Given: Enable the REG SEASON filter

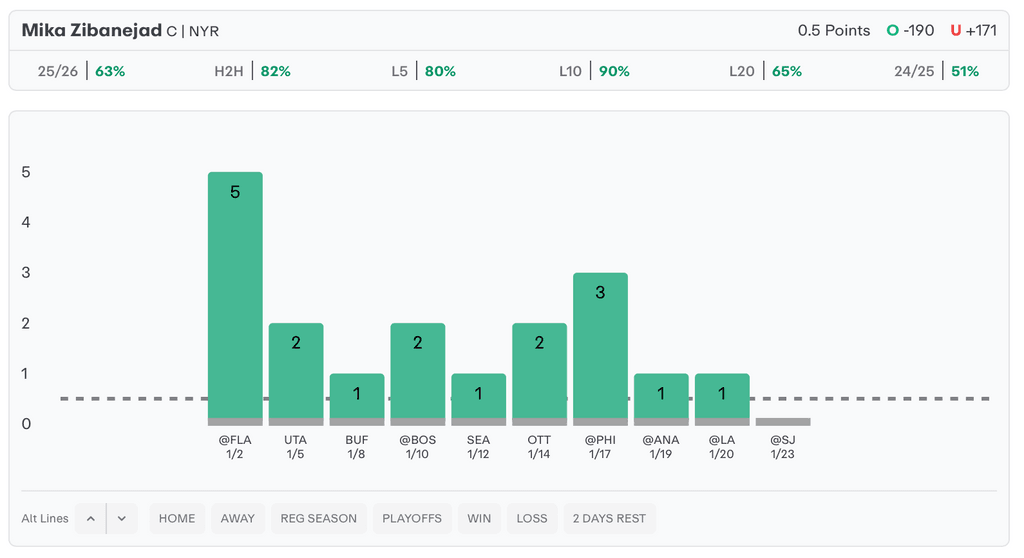Looking at the screenshot, I should [x=318, y=518].
